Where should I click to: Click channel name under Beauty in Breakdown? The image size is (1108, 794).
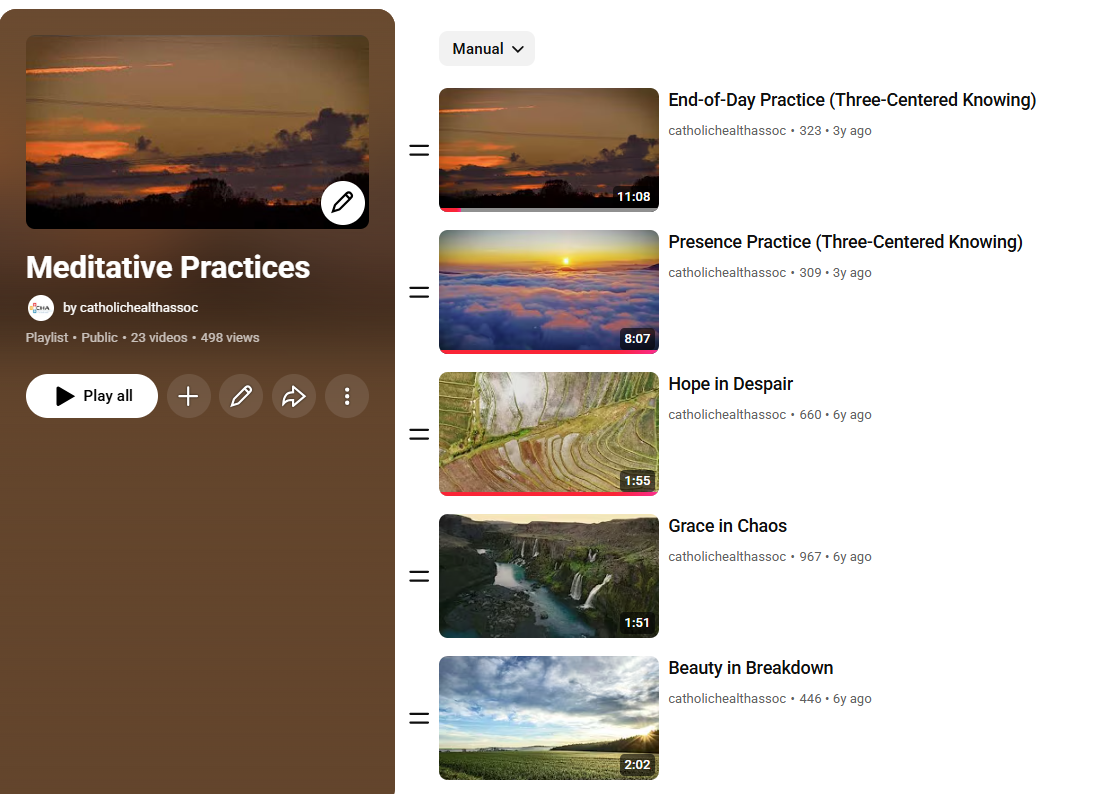point(727,699)
